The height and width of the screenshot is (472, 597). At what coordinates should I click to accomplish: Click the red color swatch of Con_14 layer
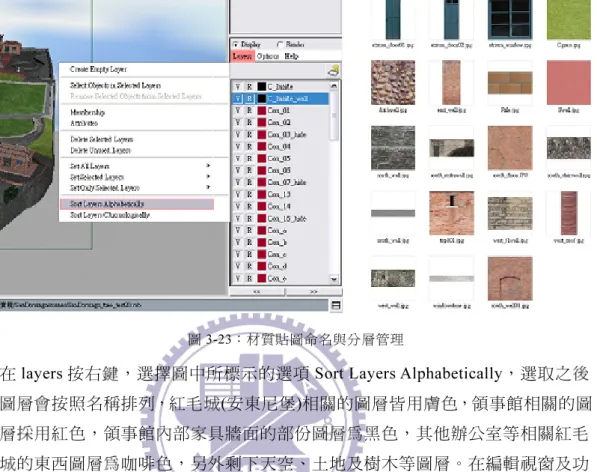coord(262,206)
